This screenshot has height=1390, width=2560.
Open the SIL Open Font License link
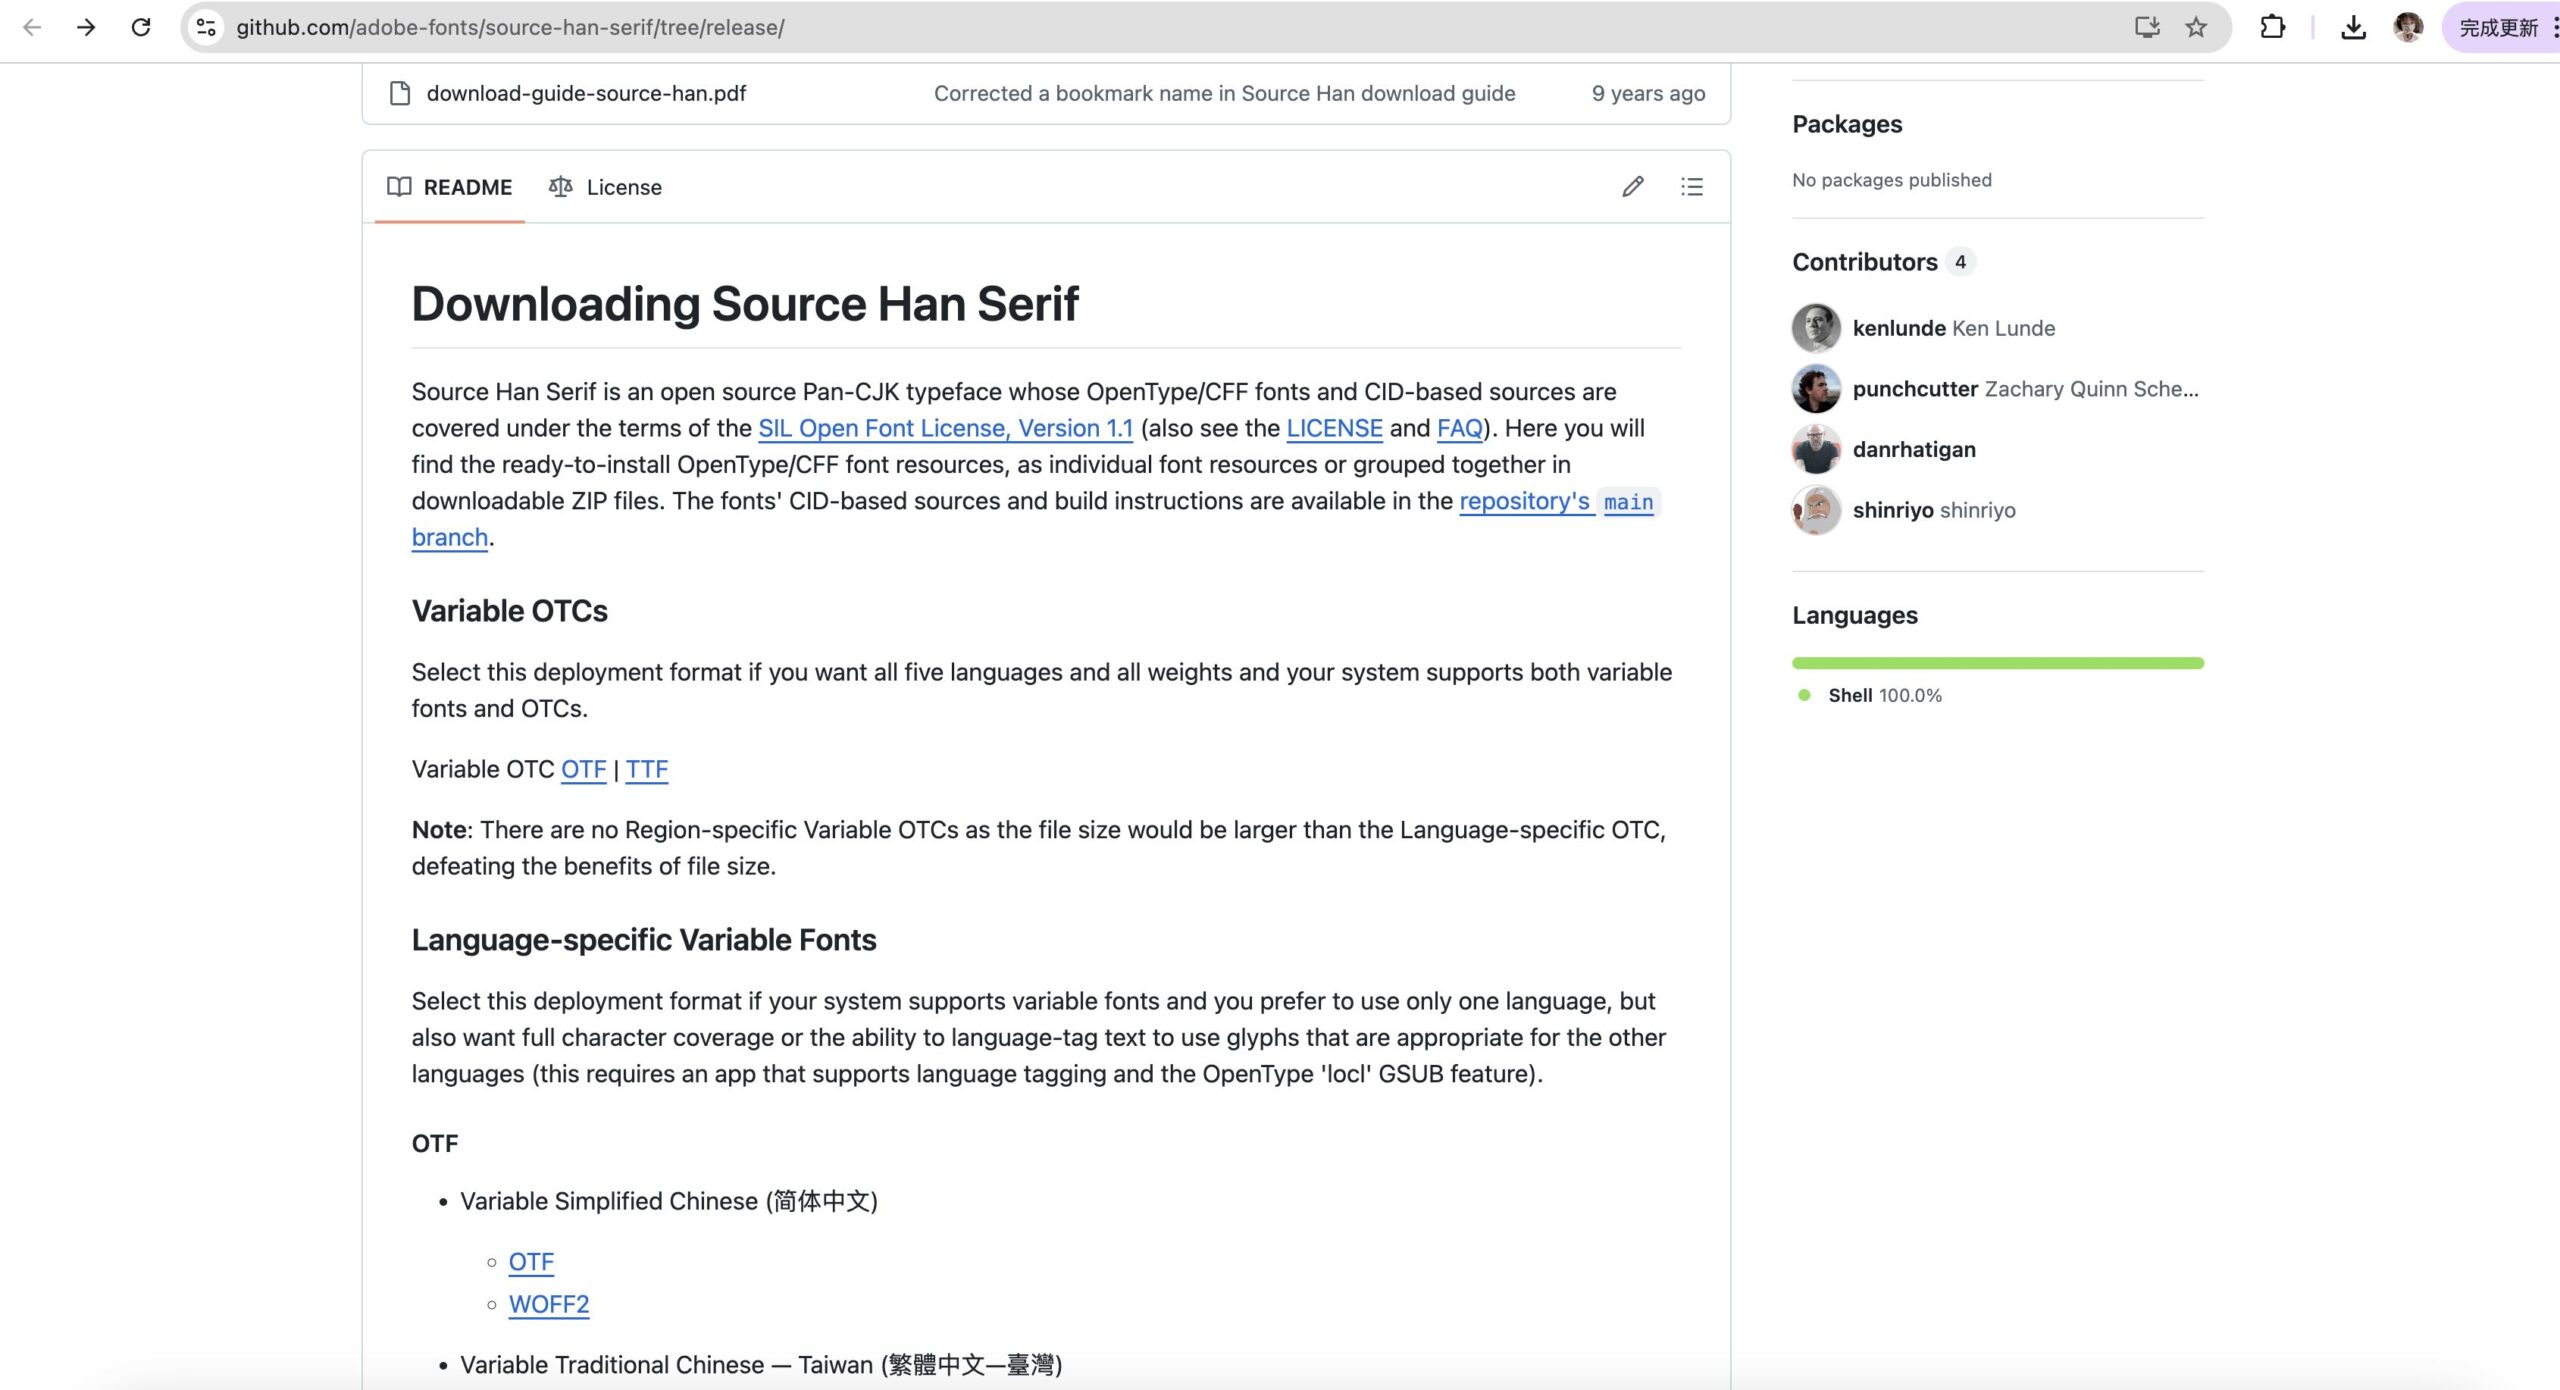coord(945,428)
